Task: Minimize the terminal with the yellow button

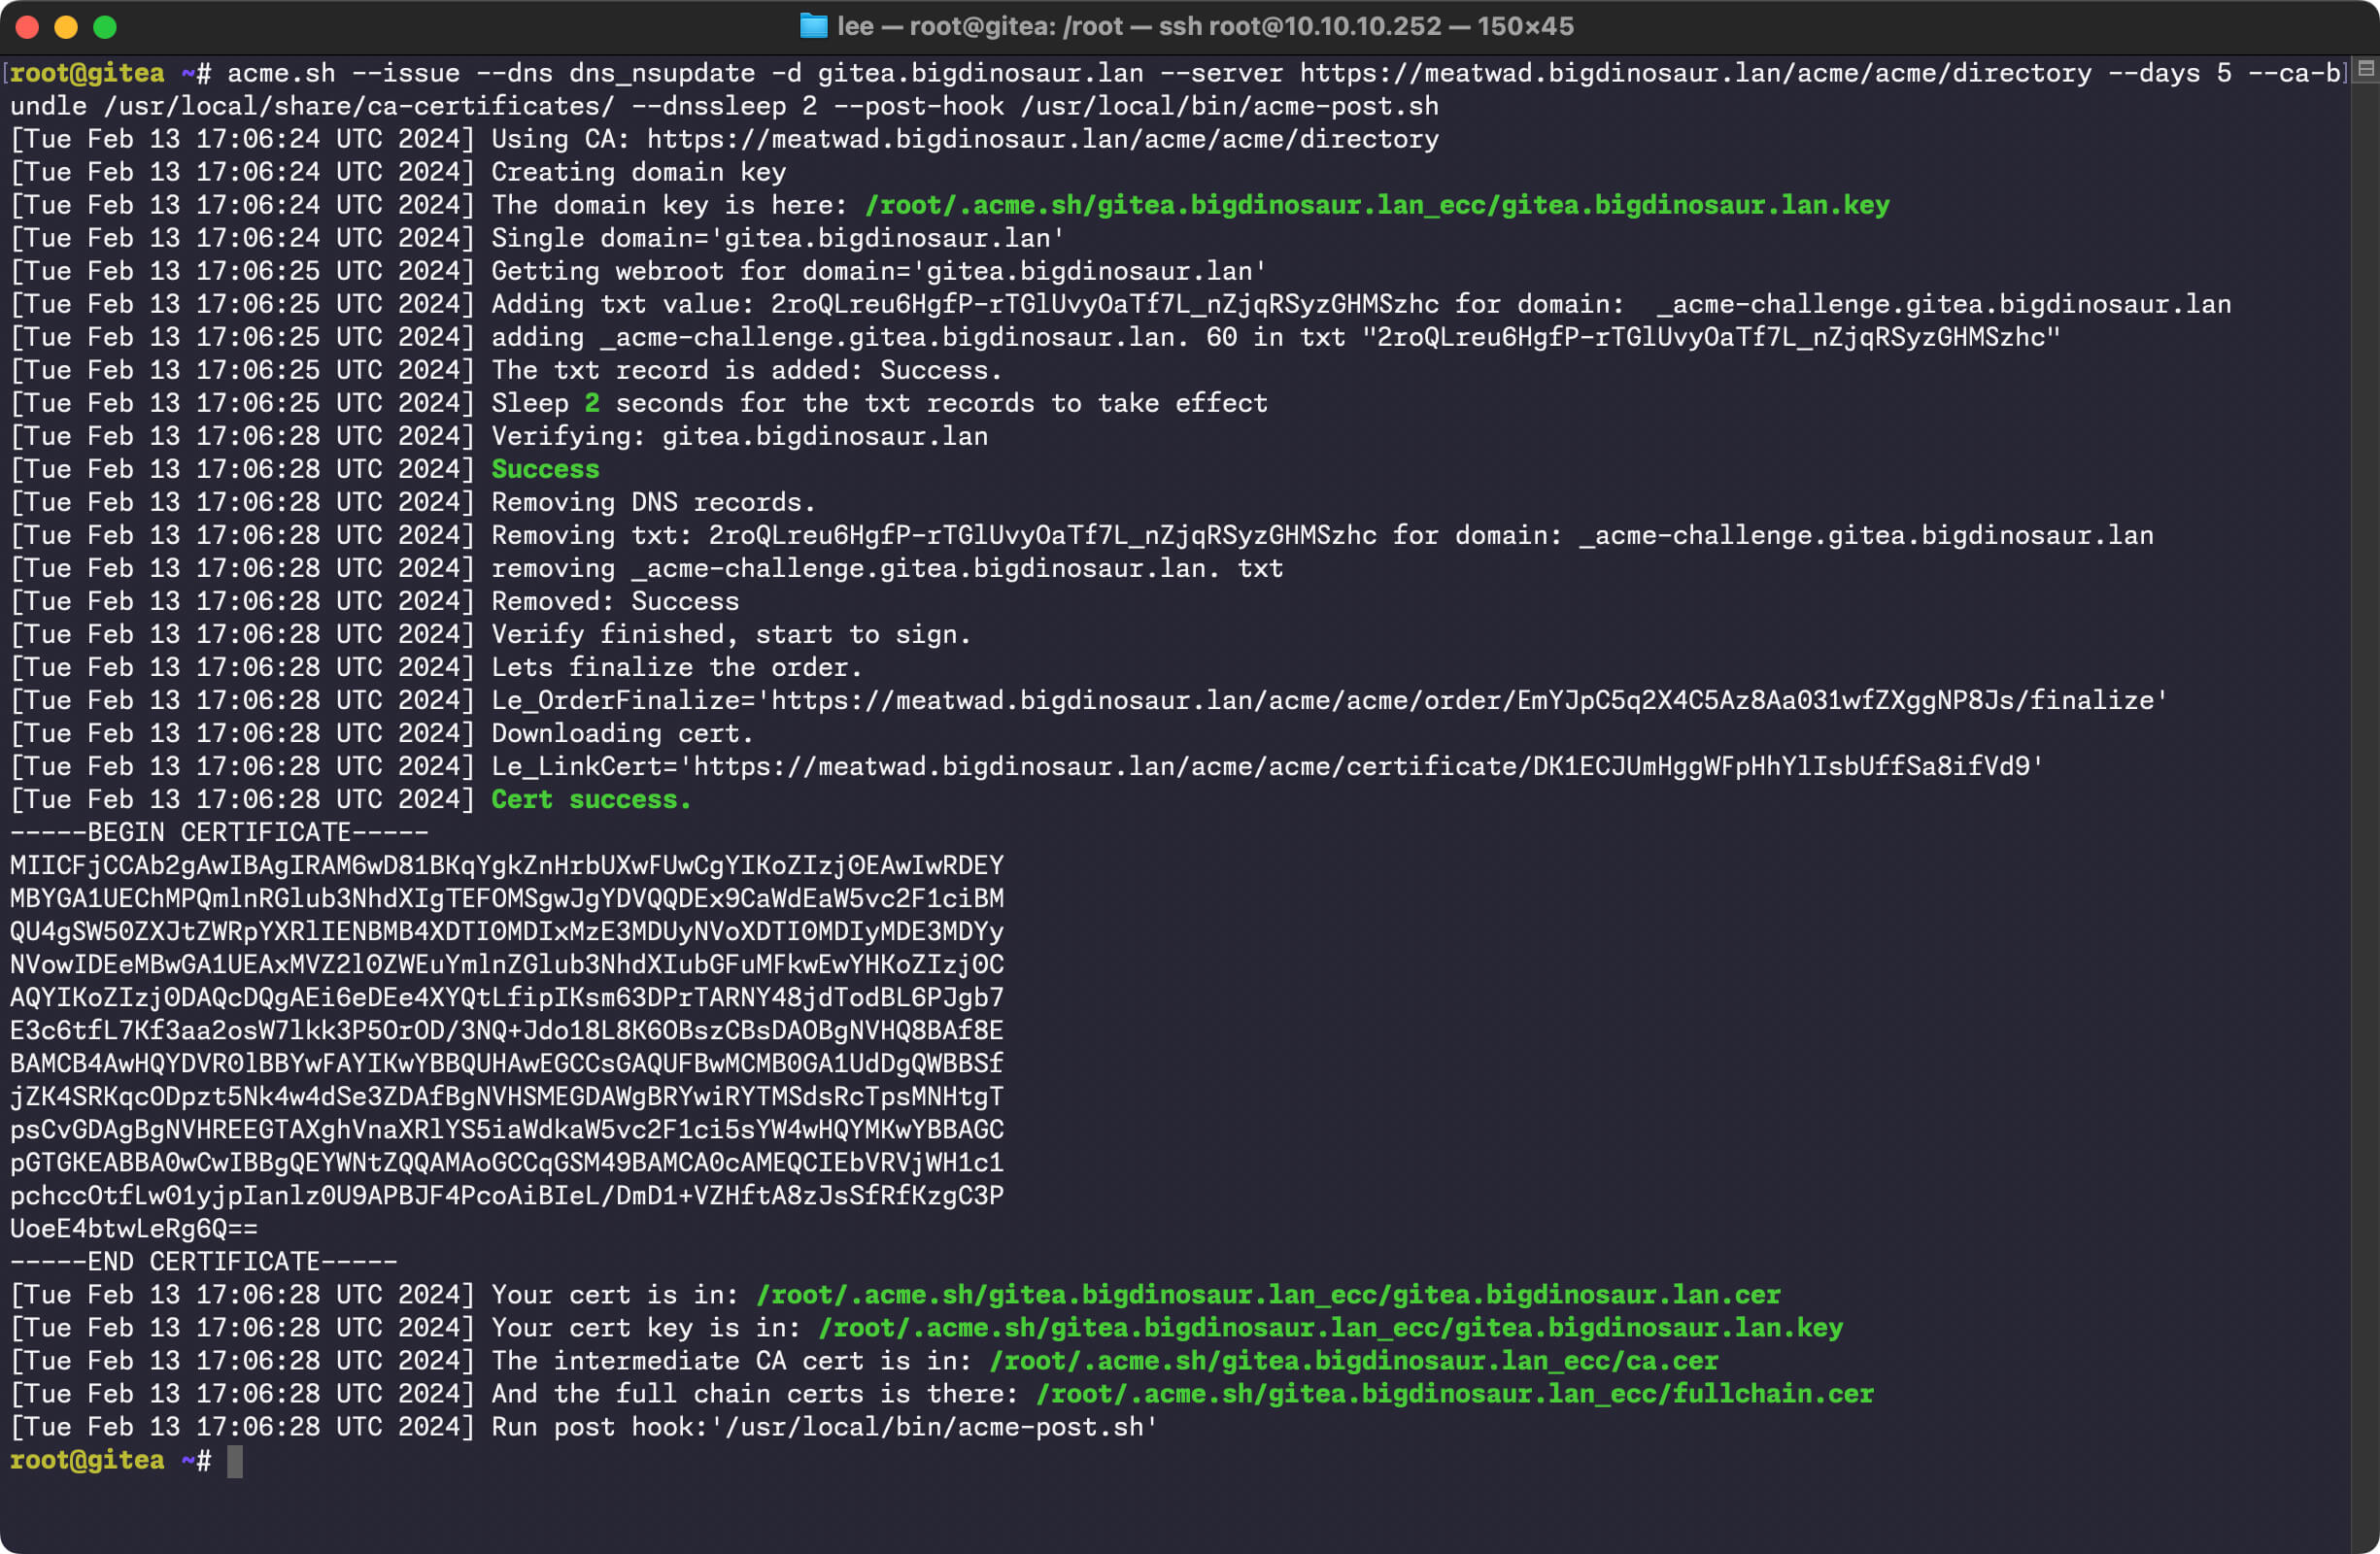Action: pyautogui.click(x=66, y=27)
